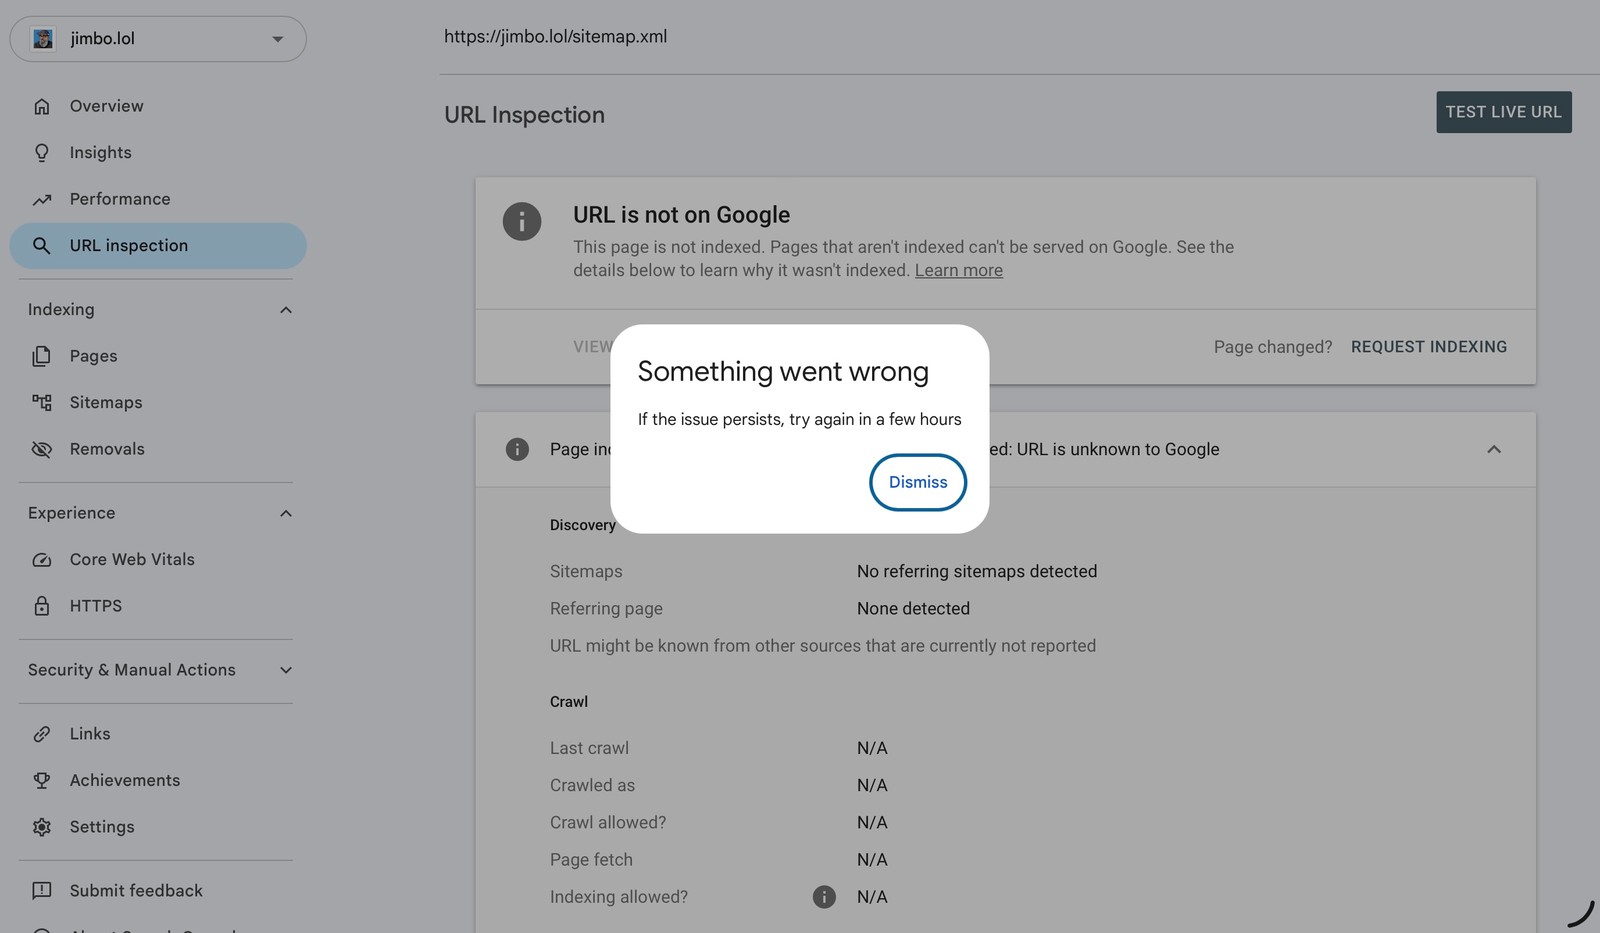Collapse the Page indexing details panel
The height and width of the screenshot is (933, 1600).
coord(1494,449)
